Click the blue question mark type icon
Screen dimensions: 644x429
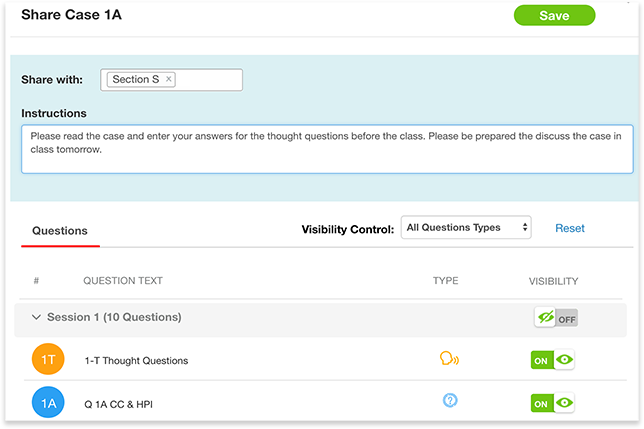click(x=450, y=400)
